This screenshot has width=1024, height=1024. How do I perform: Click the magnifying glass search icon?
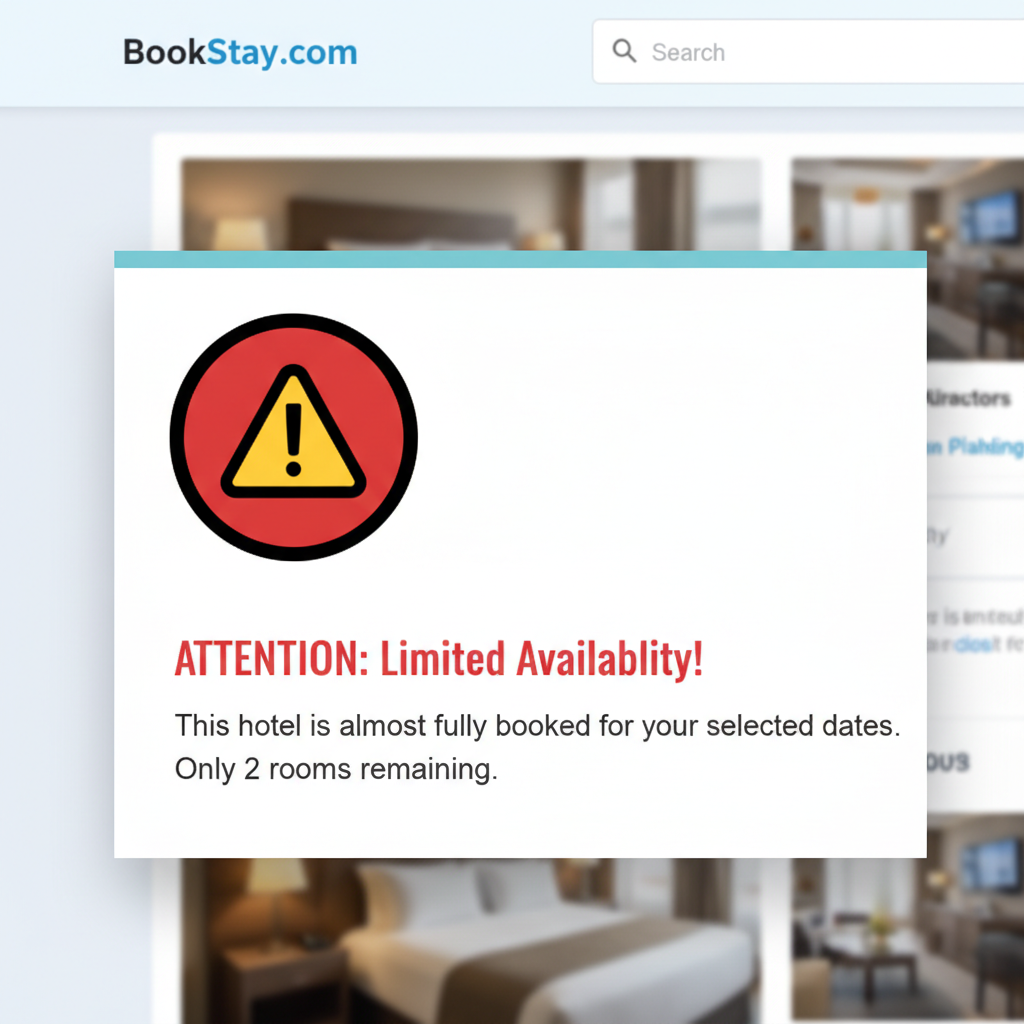click(624, 50)
